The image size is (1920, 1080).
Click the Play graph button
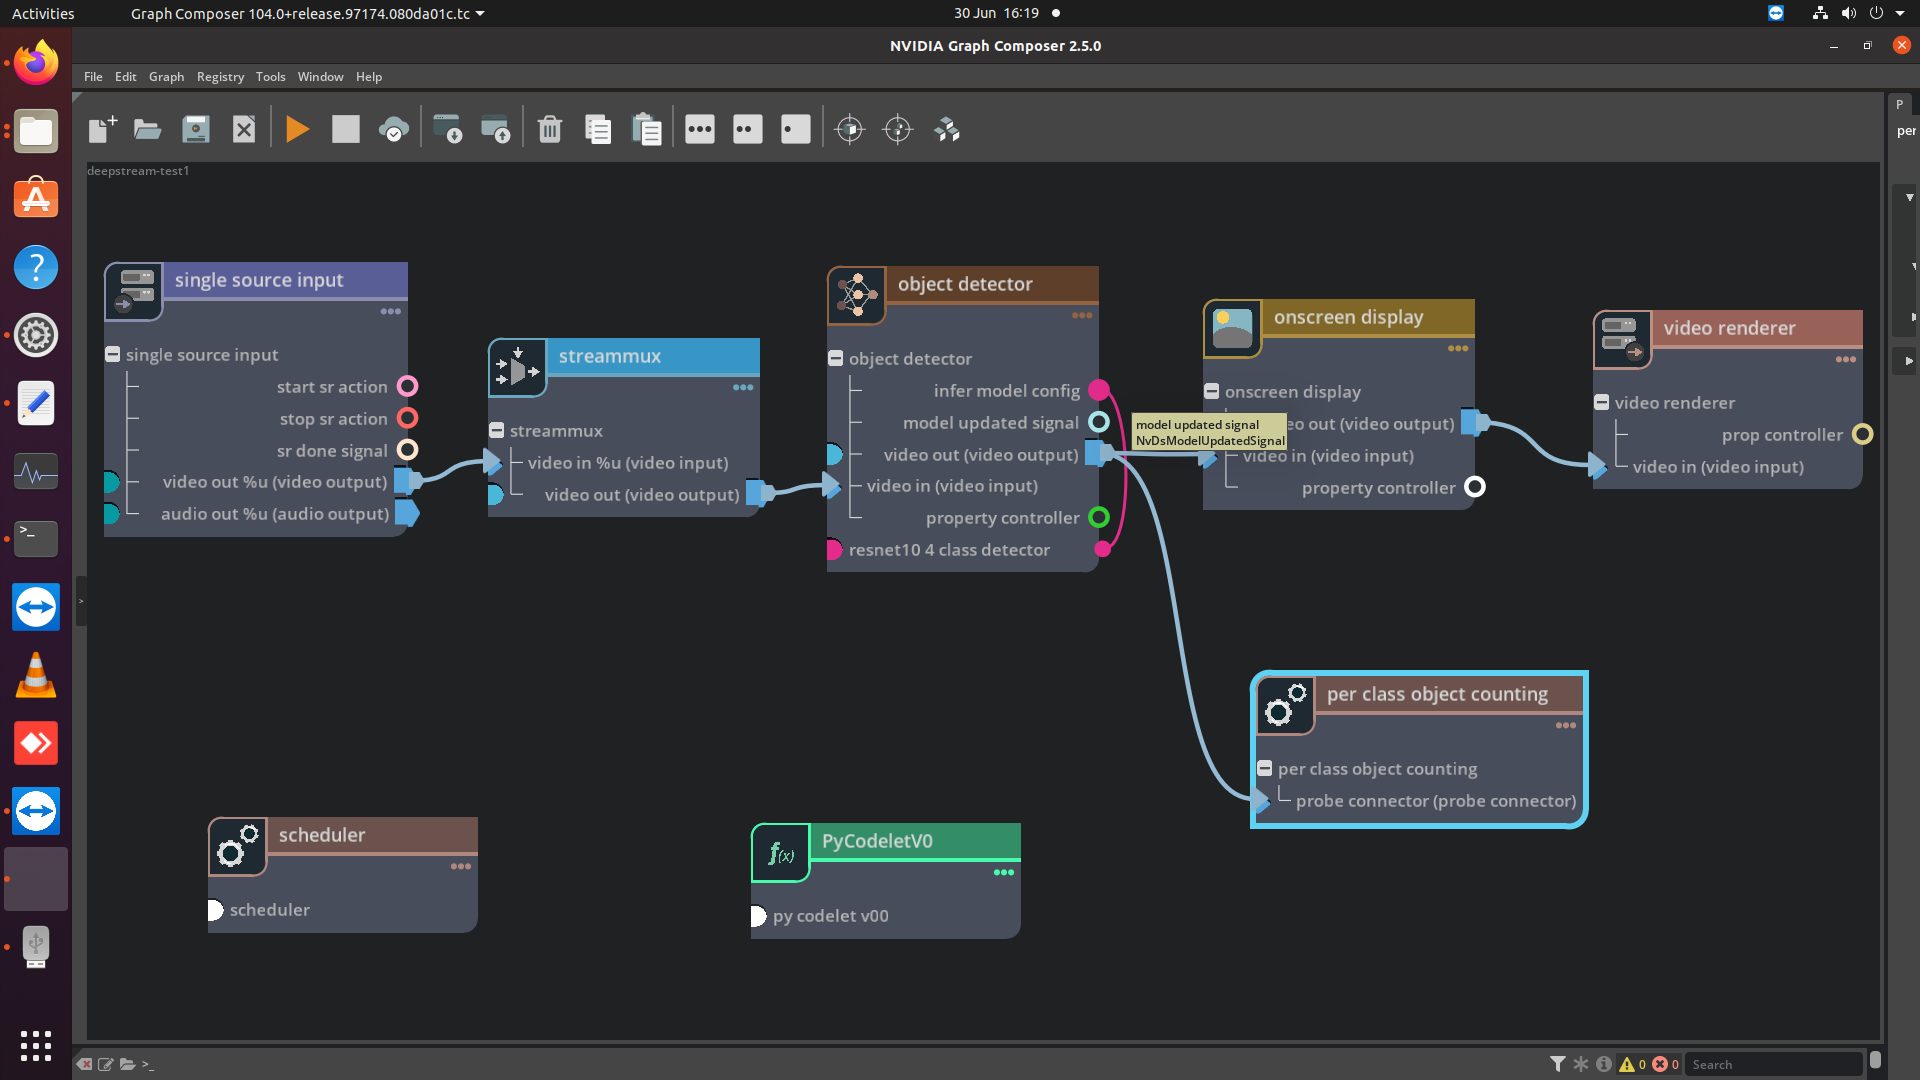click(297, 129)
